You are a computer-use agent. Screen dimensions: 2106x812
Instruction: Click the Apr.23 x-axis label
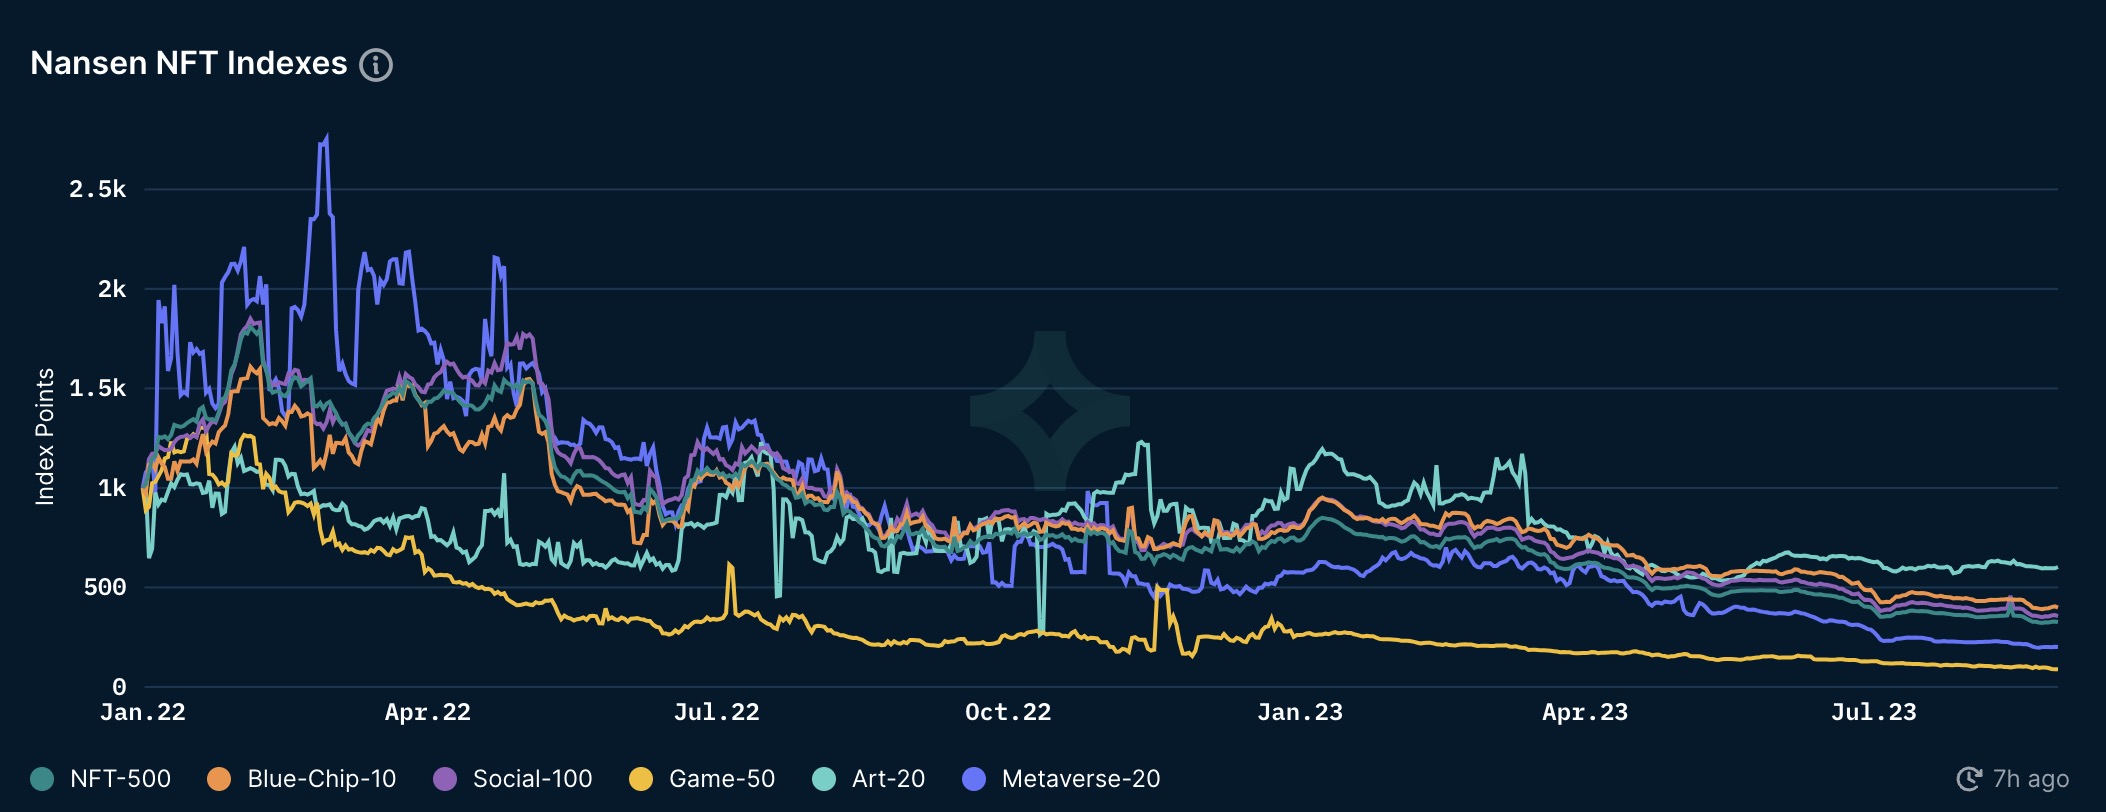[x=1585, y=712]
